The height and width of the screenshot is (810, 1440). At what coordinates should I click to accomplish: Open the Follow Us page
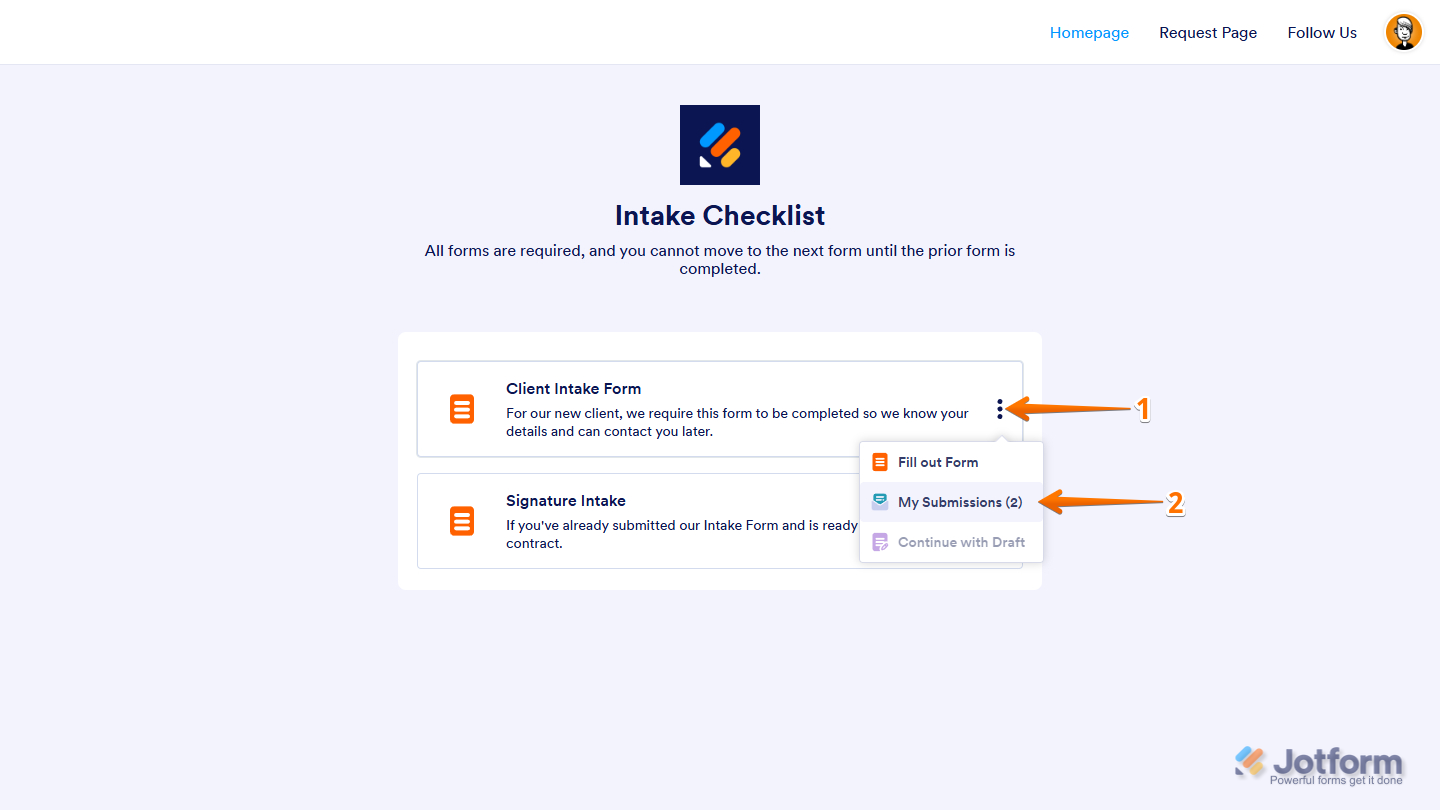pos(1322,32)
